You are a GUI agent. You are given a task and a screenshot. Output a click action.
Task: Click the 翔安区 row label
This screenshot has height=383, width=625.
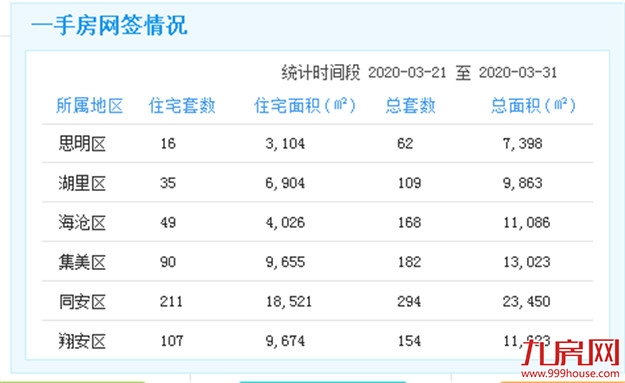coord(82,341)
